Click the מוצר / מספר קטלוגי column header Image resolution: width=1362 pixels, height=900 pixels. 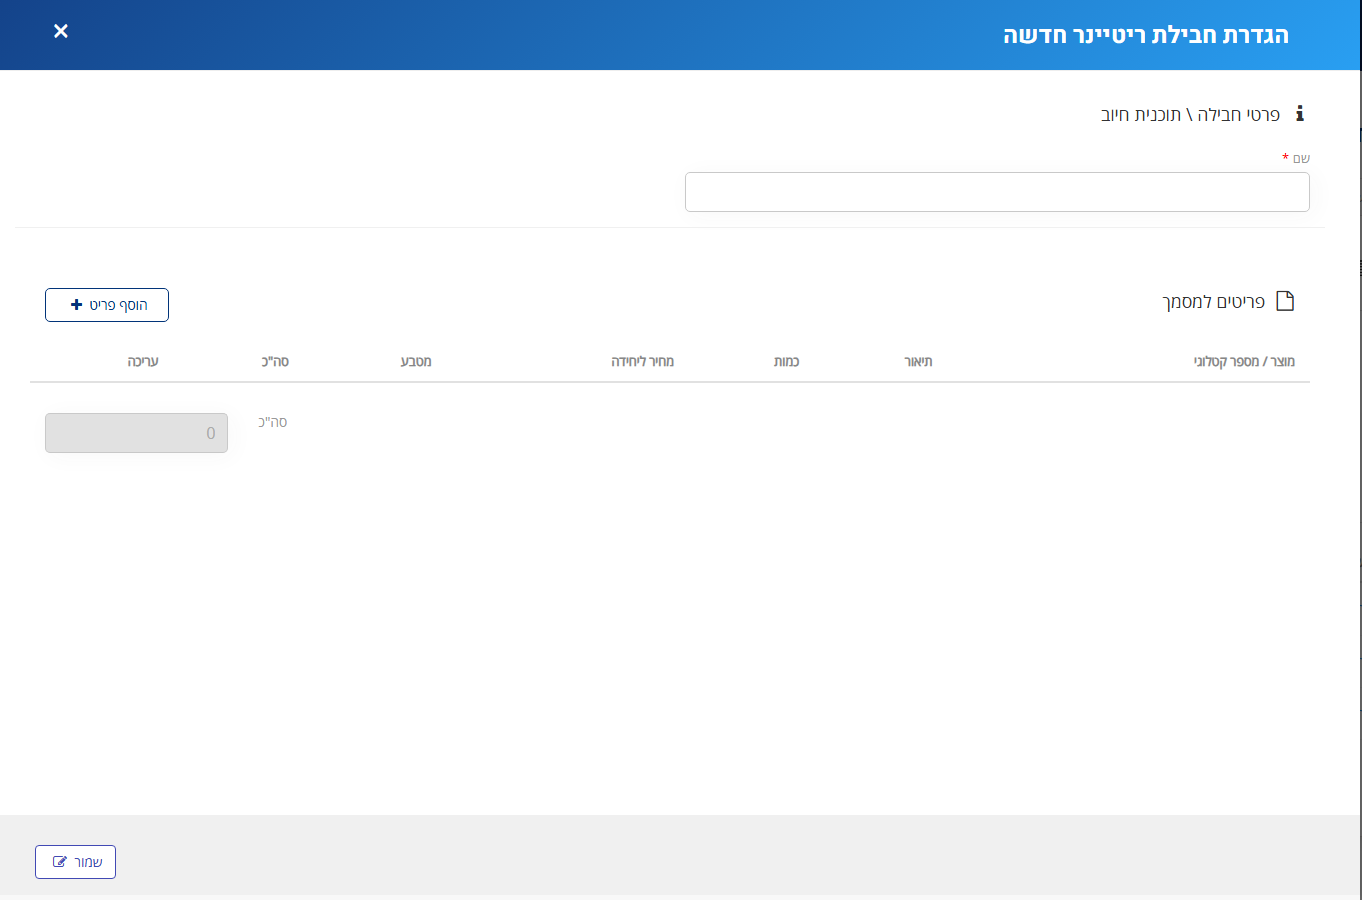(x=1244, y=361)
